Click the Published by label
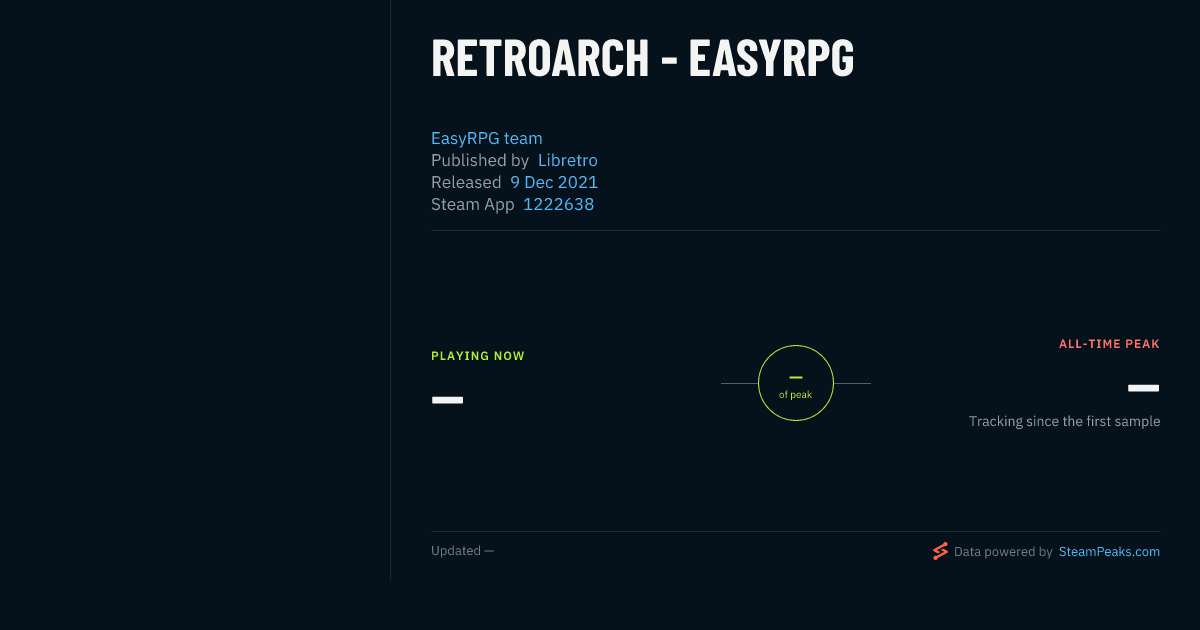Screen dimensions: 1200x630 [480, 160]
